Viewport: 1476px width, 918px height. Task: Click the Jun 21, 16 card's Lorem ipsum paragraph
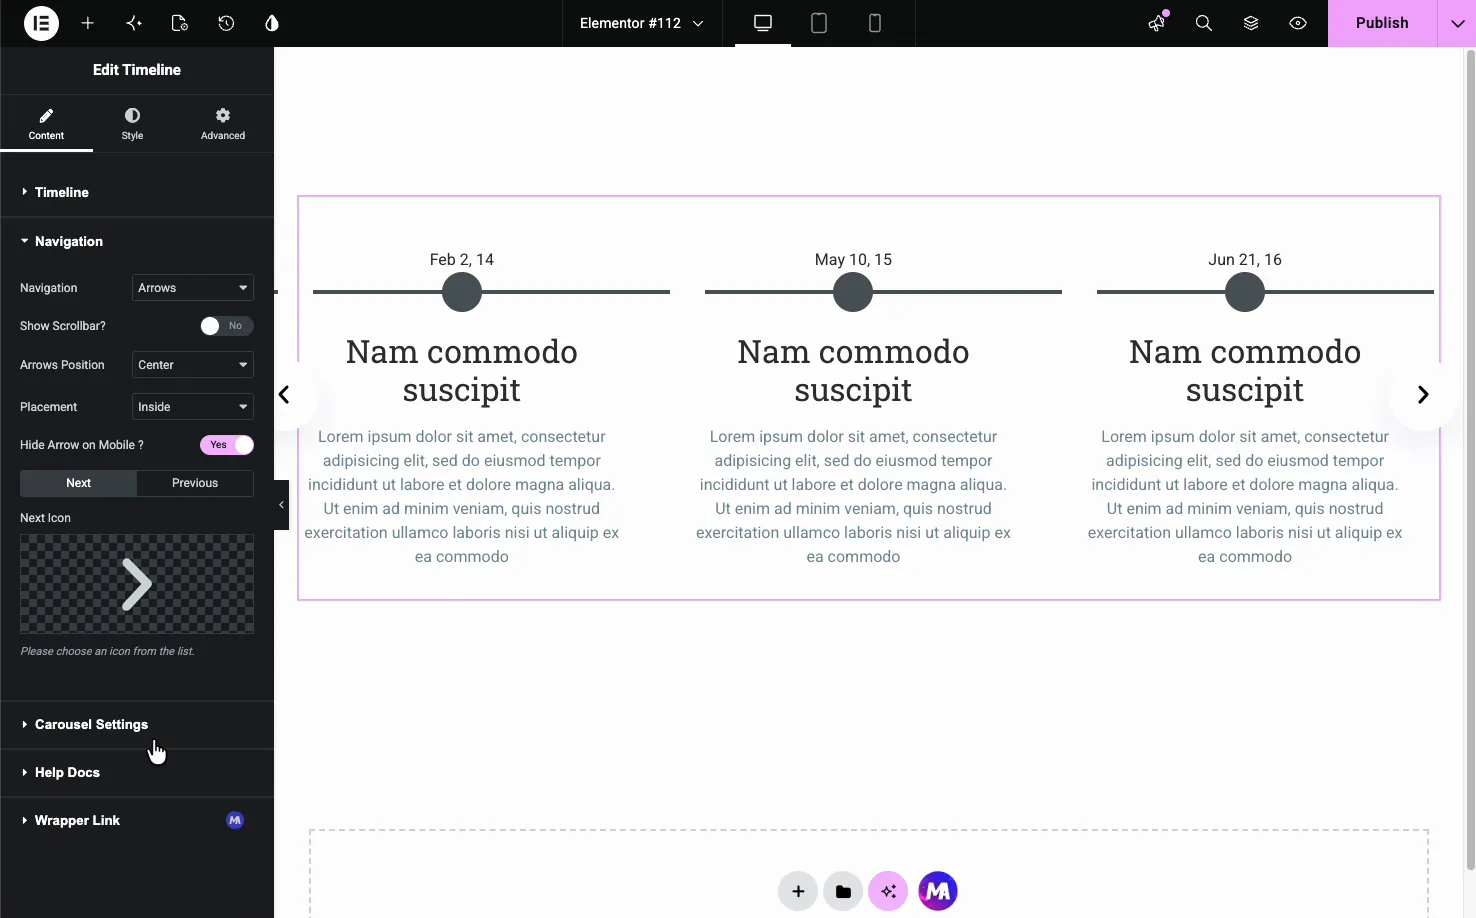pos(1245,497)
